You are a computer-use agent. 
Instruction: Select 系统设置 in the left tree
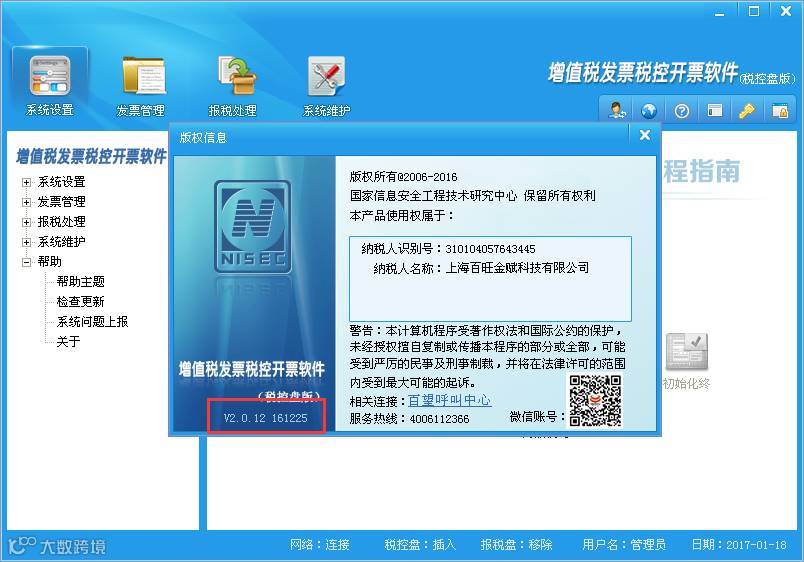62,182
